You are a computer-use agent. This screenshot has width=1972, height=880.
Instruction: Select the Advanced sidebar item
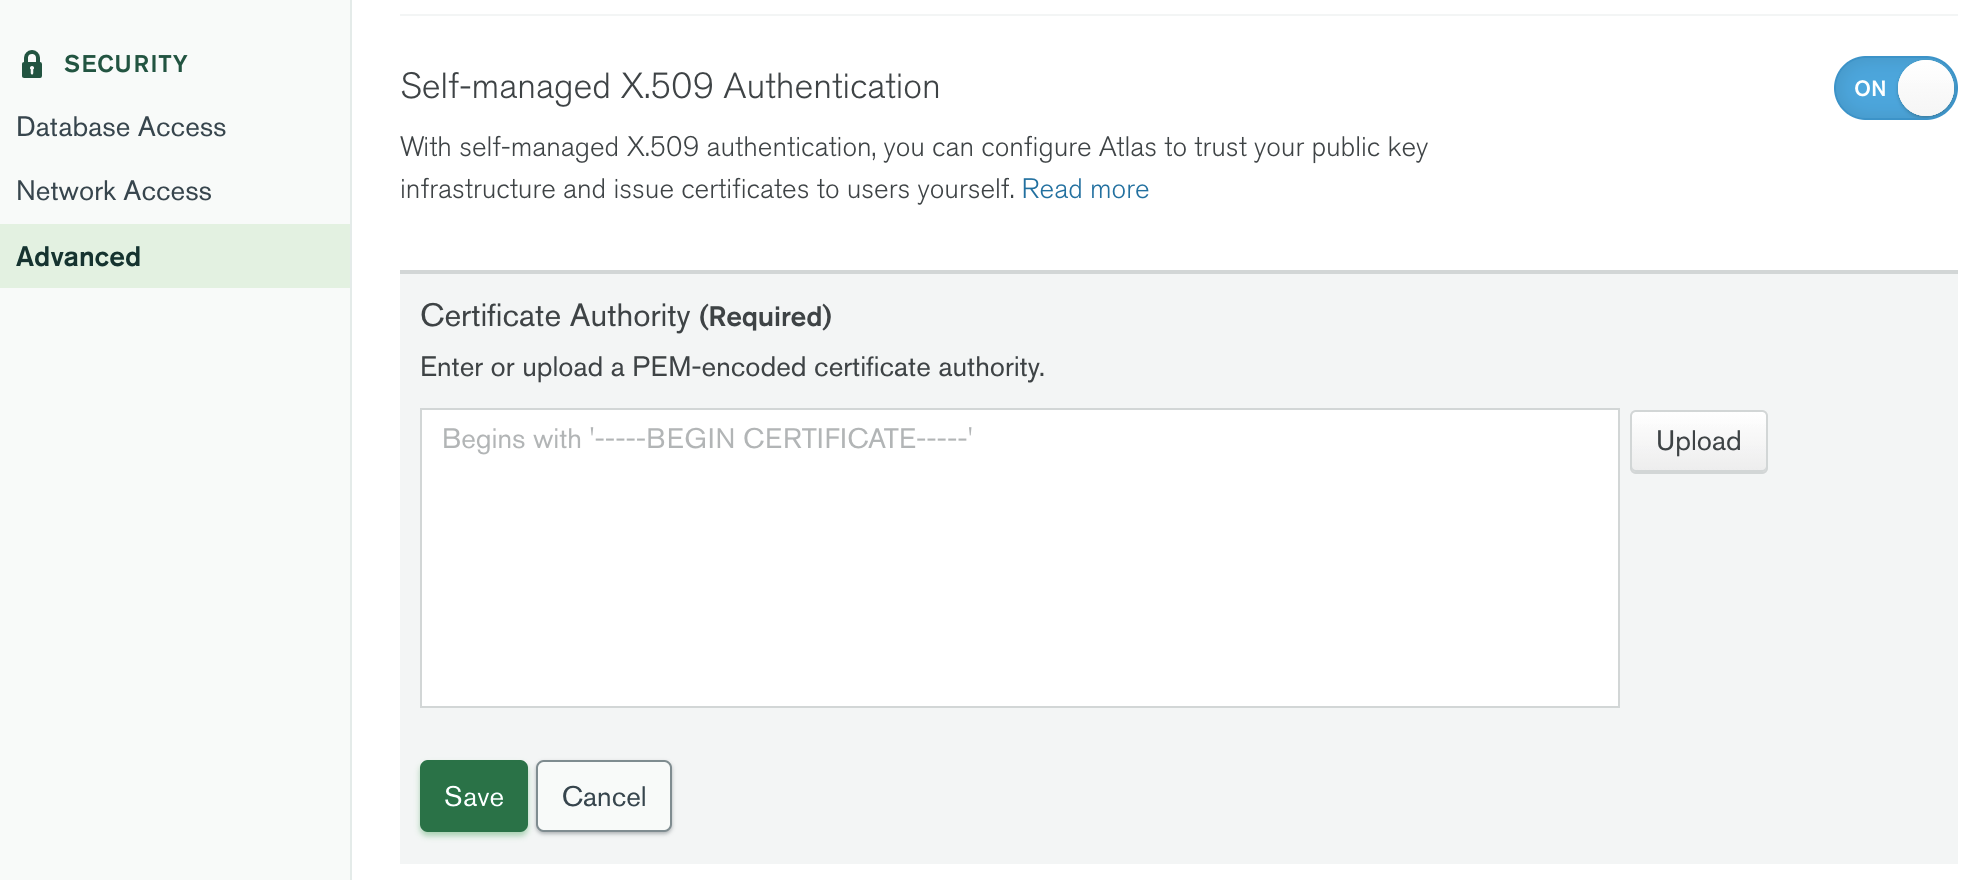79,257
